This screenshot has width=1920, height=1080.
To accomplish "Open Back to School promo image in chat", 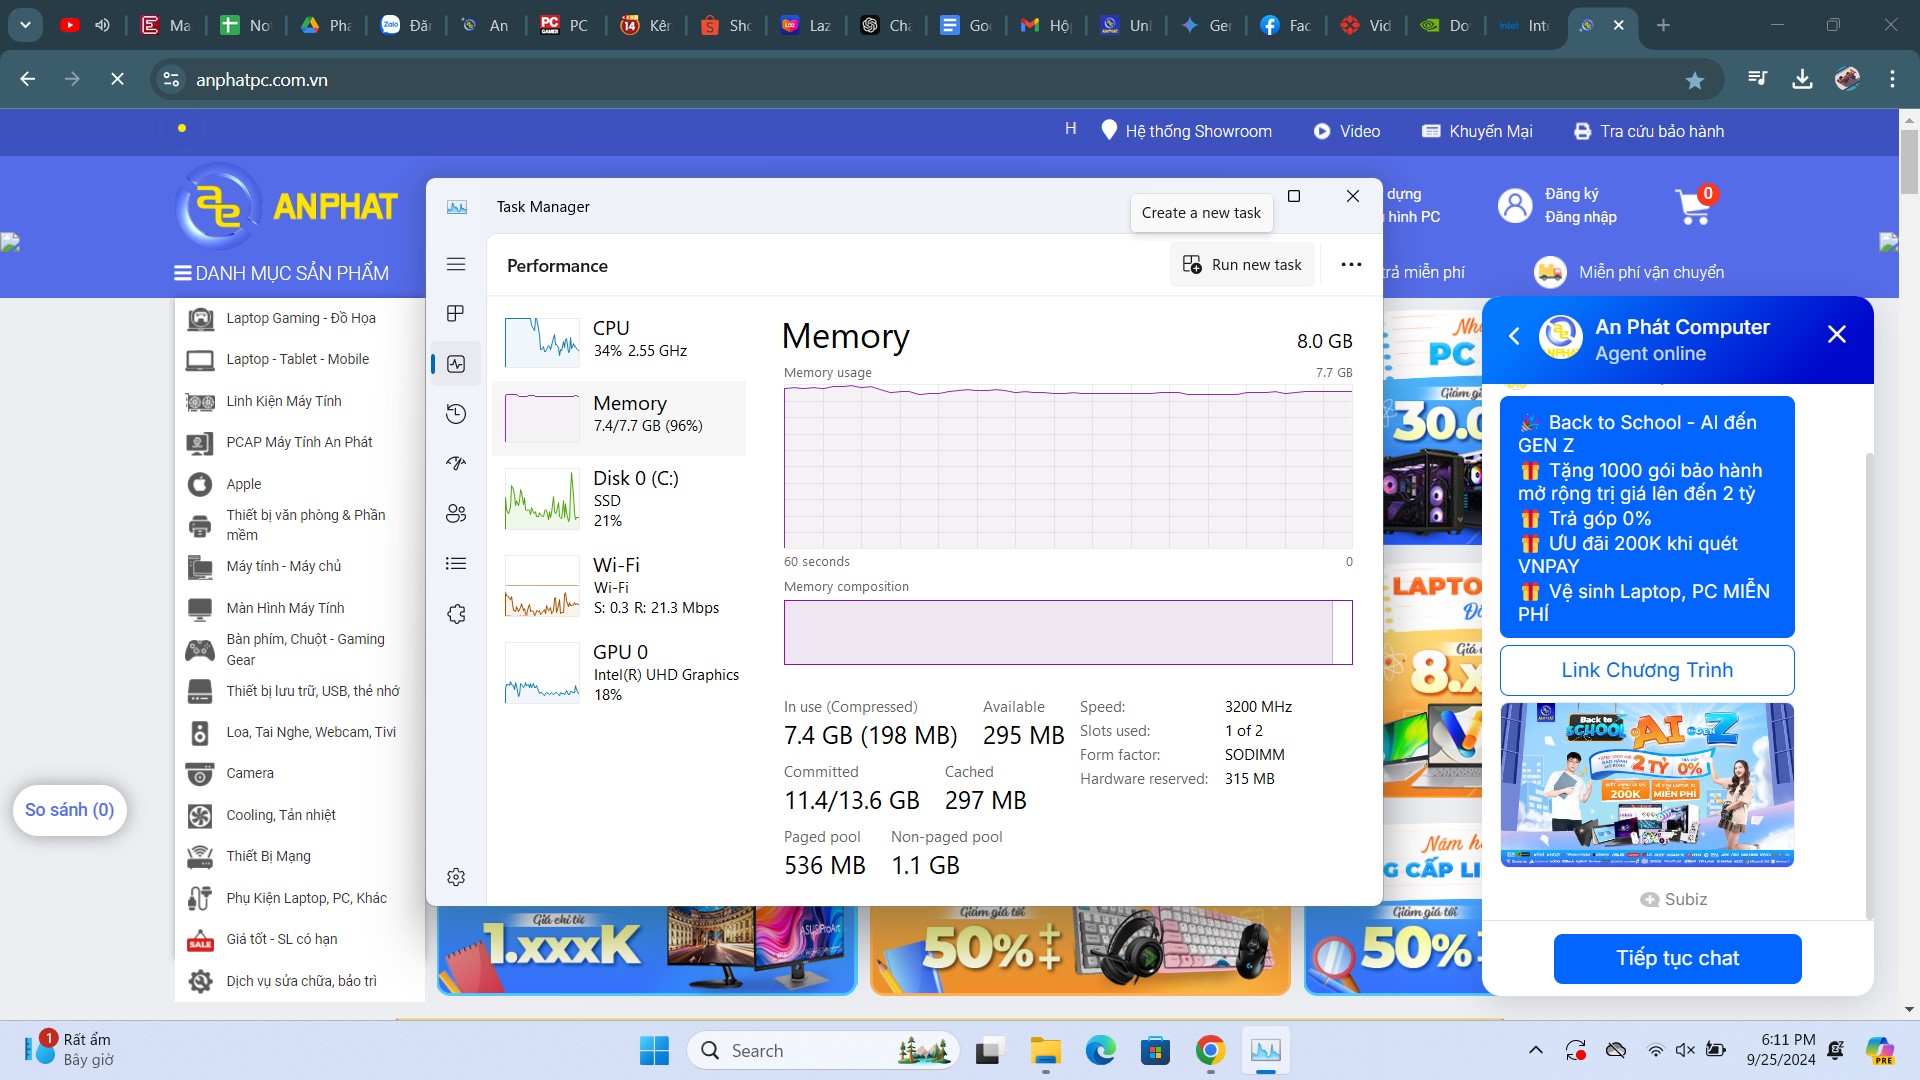I will 1647,785.
